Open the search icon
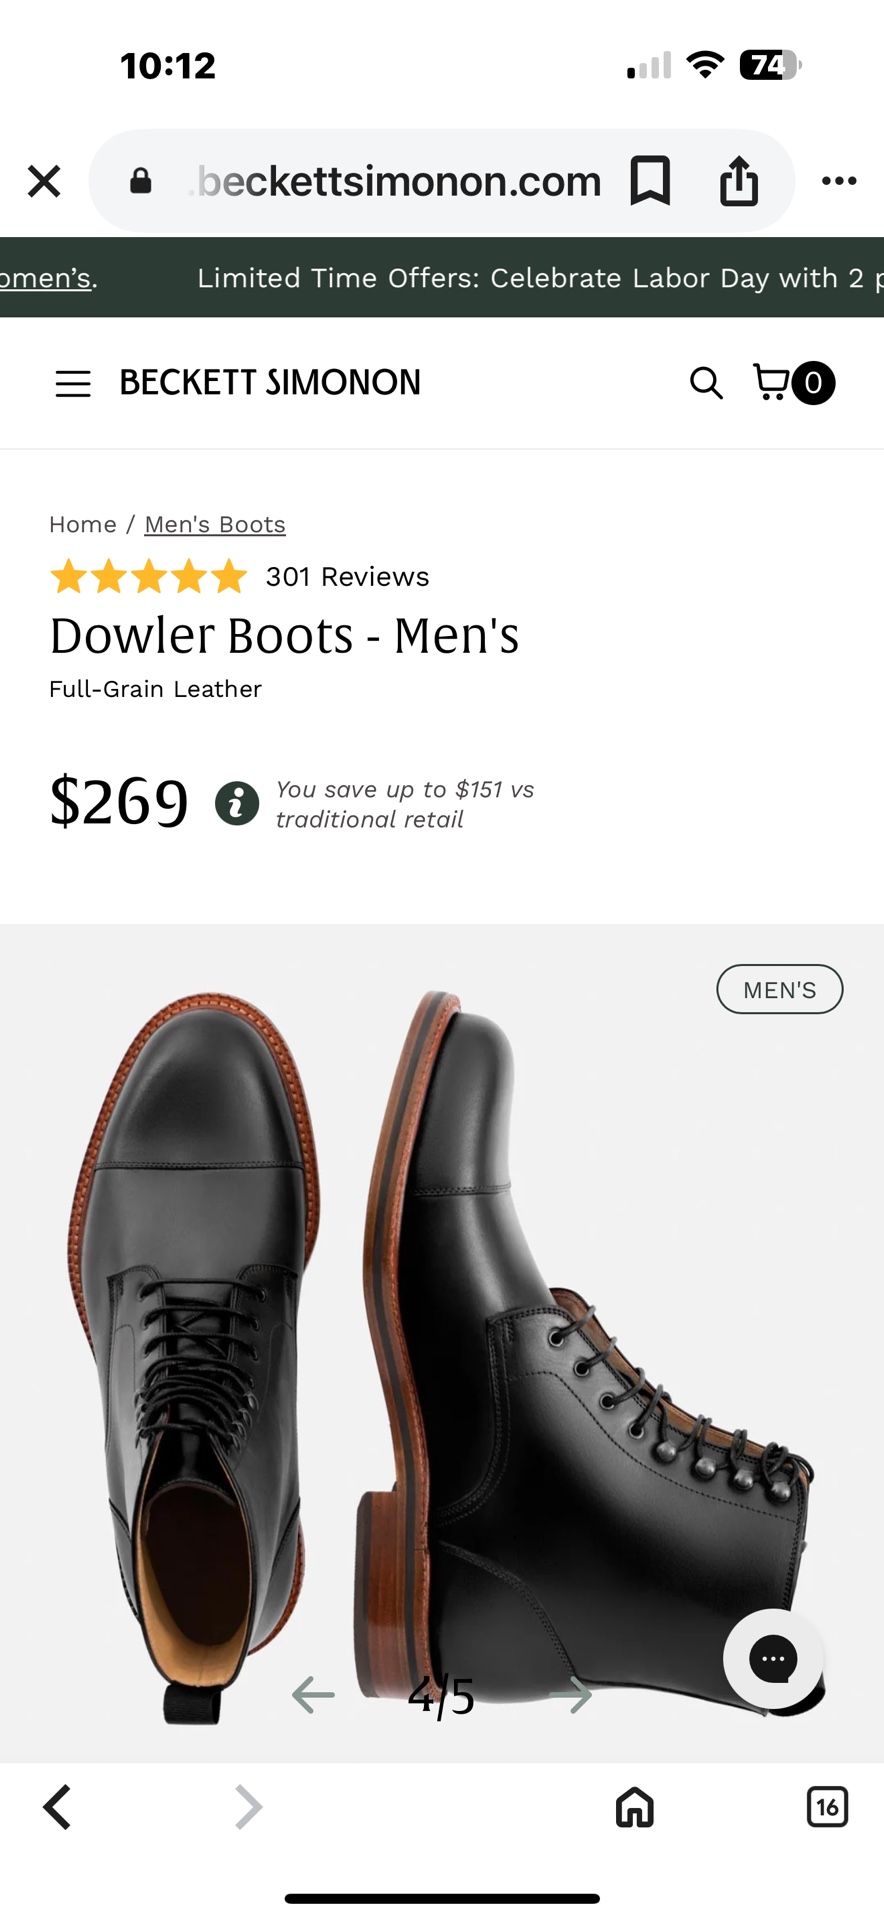 706,383
